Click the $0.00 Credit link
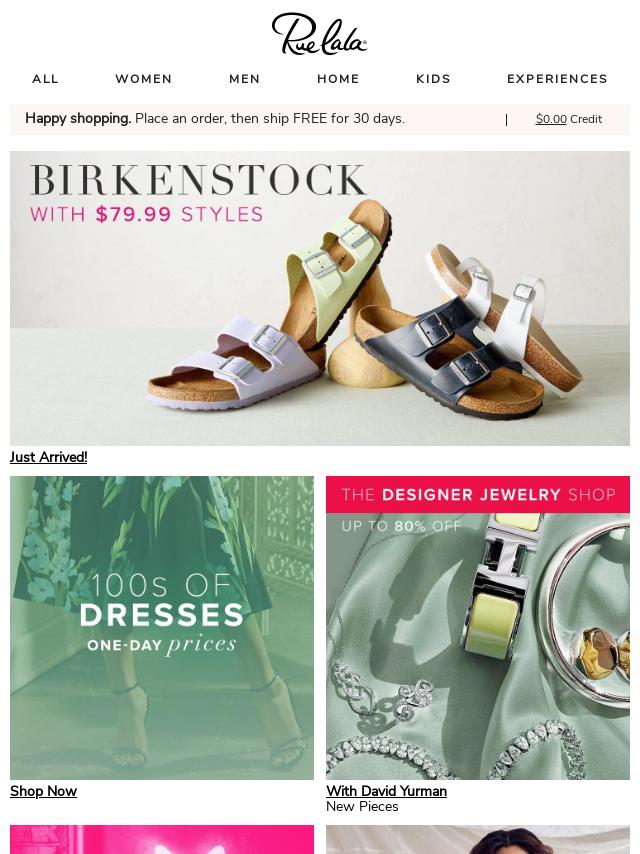640x854 pixels. 569,119
